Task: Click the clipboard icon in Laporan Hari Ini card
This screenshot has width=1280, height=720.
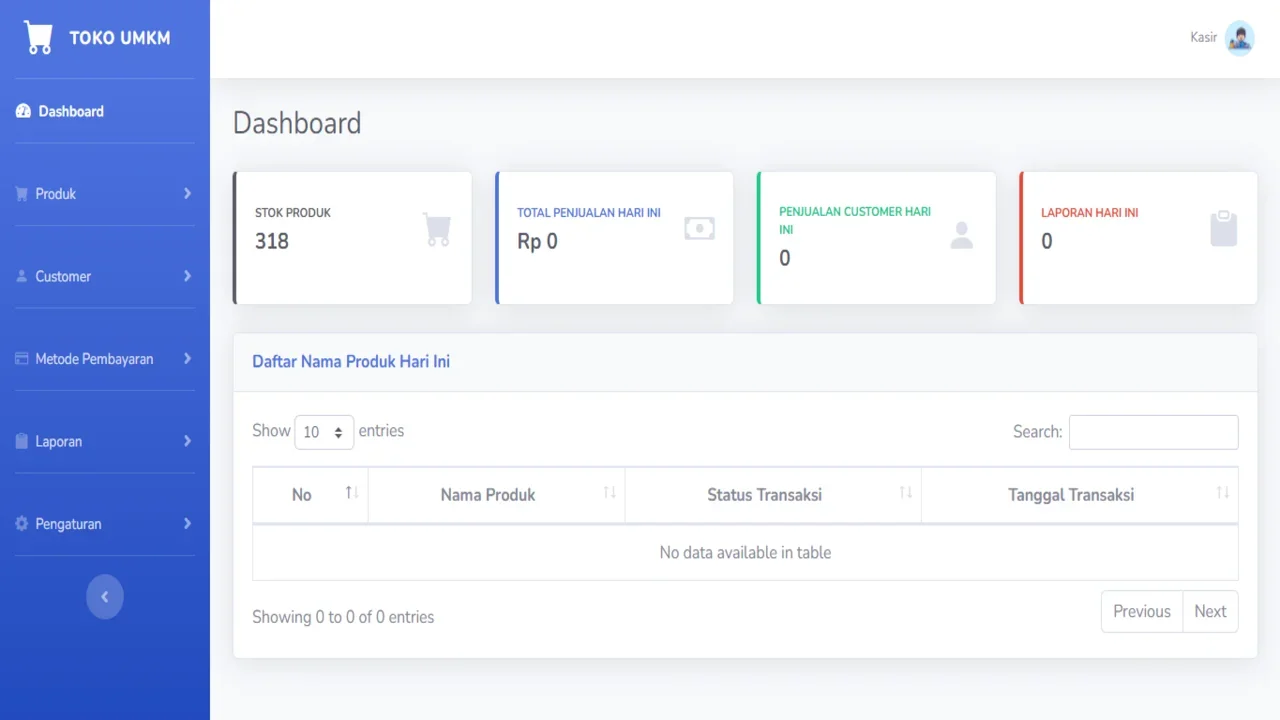Action: (x=1223, y=229)
